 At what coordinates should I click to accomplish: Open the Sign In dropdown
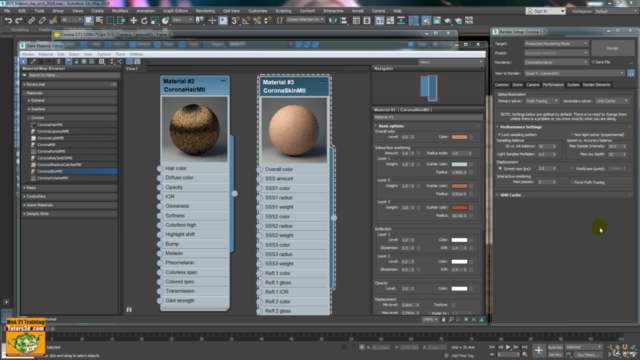pos(545,11)
